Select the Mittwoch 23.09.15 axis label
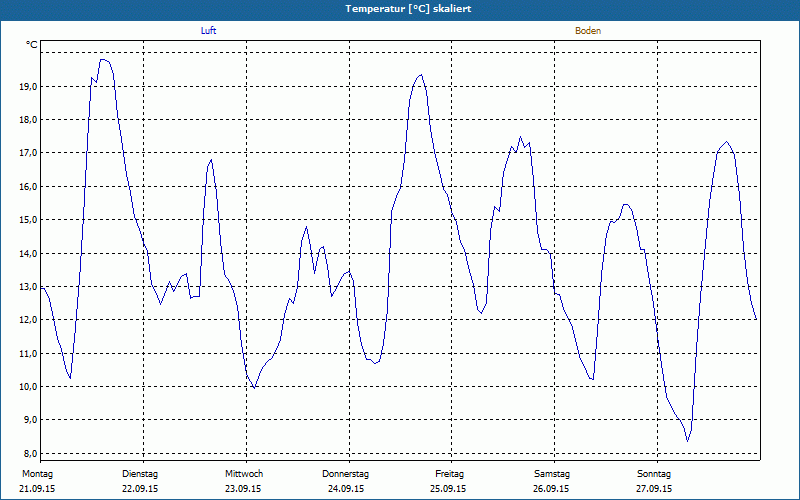 [x=244, y=481]
